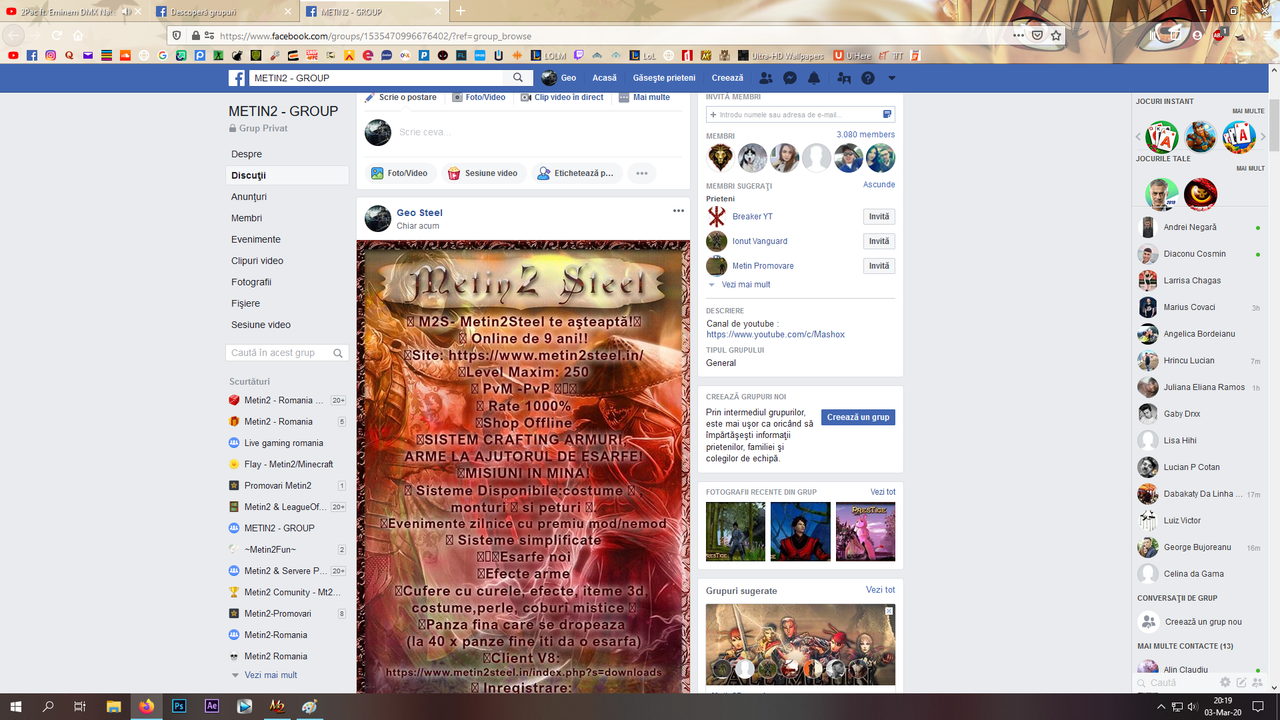Screen dimensions: 1280x720
Task: Invite Ionut Vanguard to the group
Action: pos(879,241)
